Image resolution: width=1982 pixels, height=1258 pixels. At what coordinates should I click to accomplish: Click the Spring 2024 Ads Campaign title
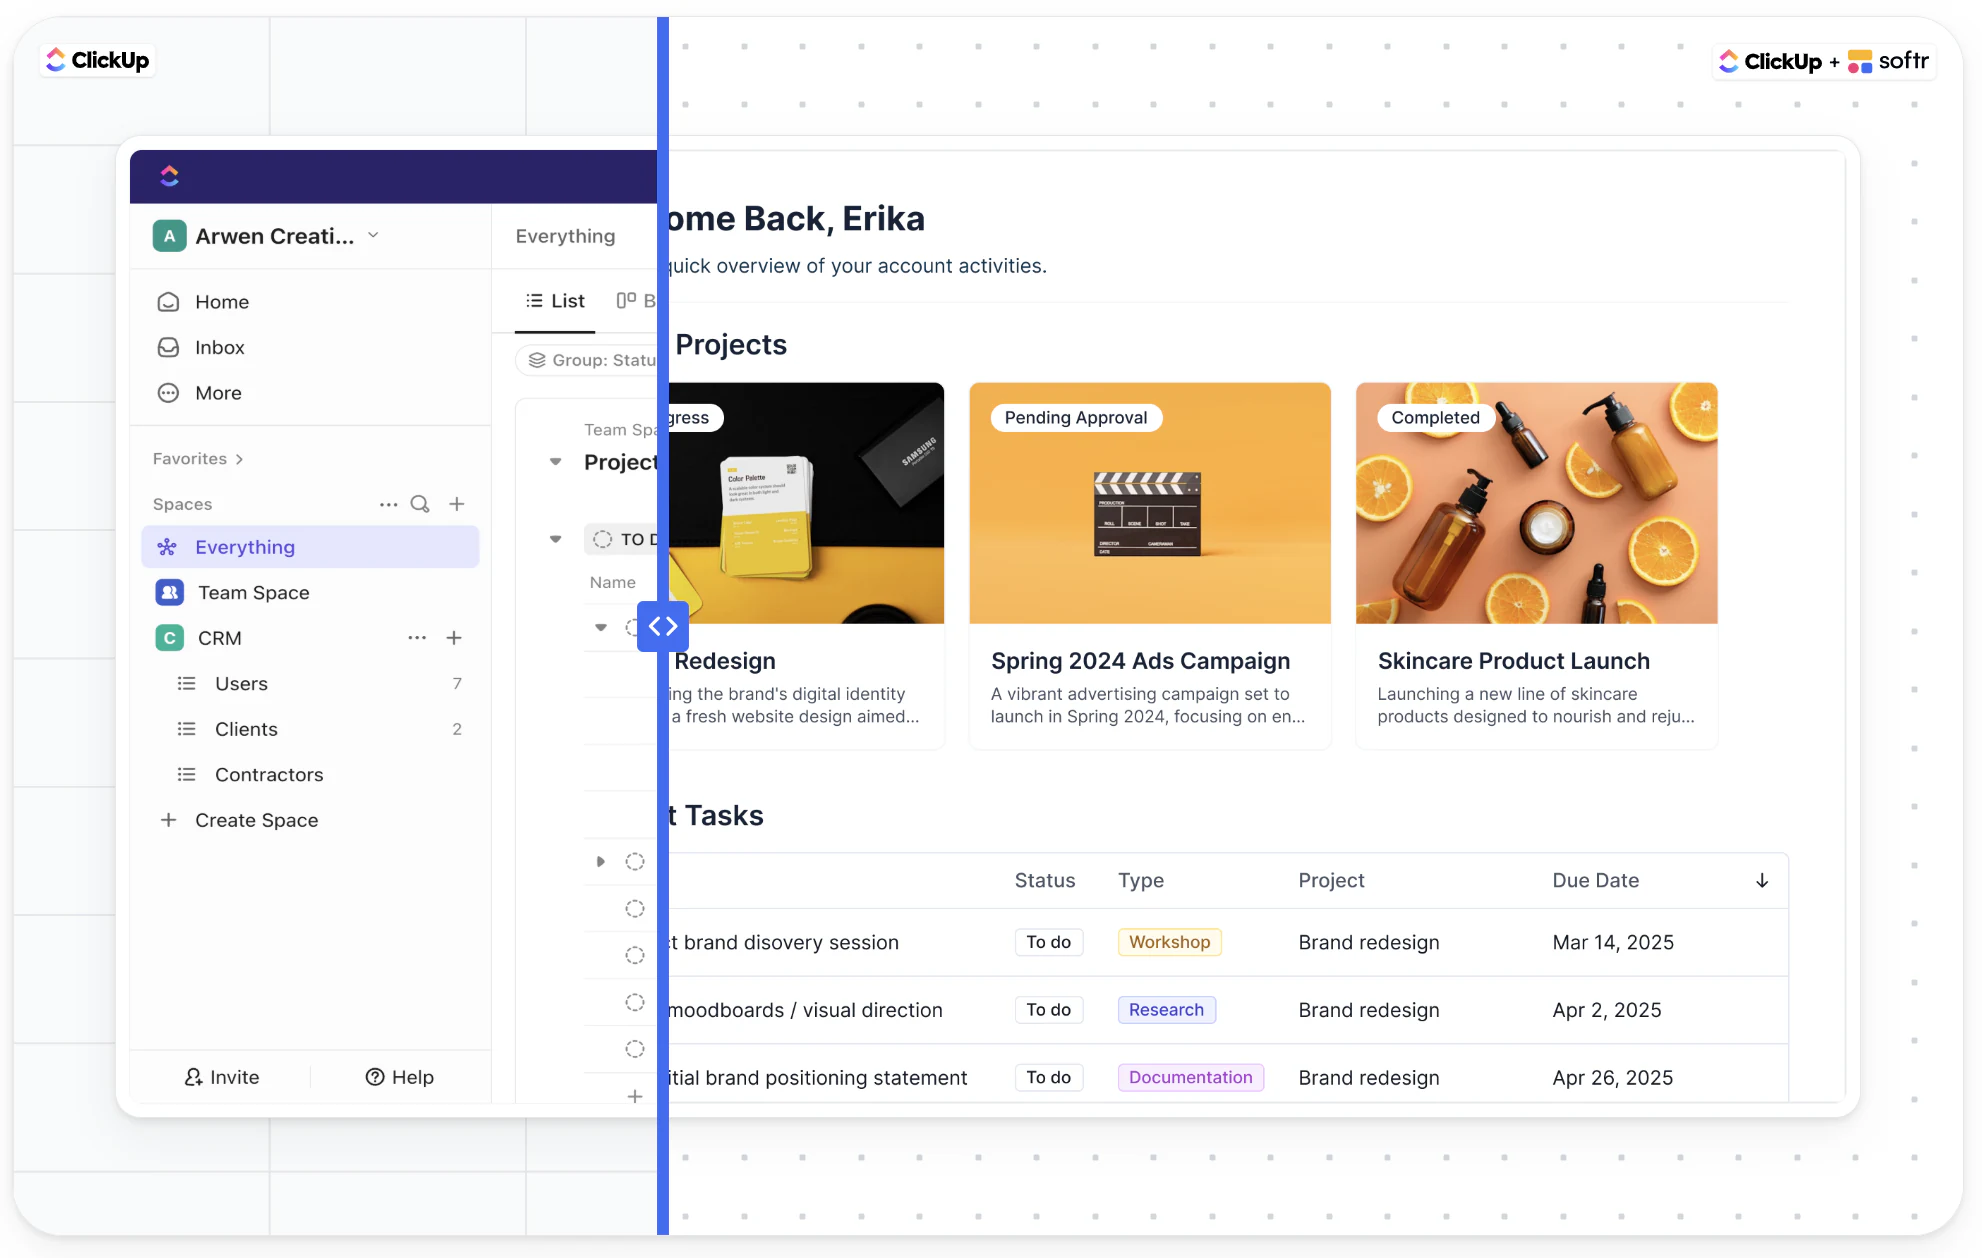[1140, 661]
